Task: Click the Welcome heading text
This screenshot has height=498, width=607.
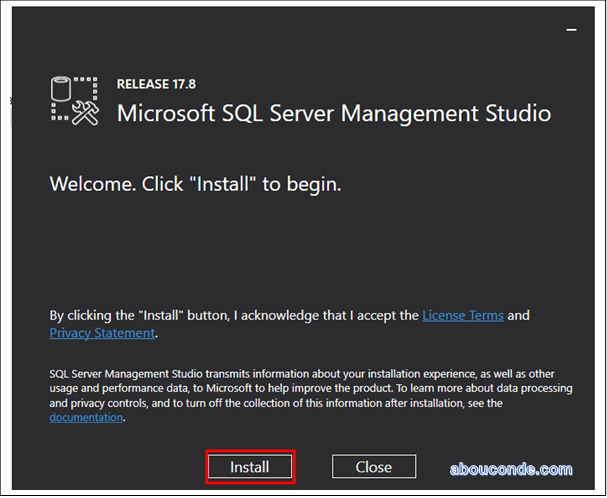Action: 195,185
